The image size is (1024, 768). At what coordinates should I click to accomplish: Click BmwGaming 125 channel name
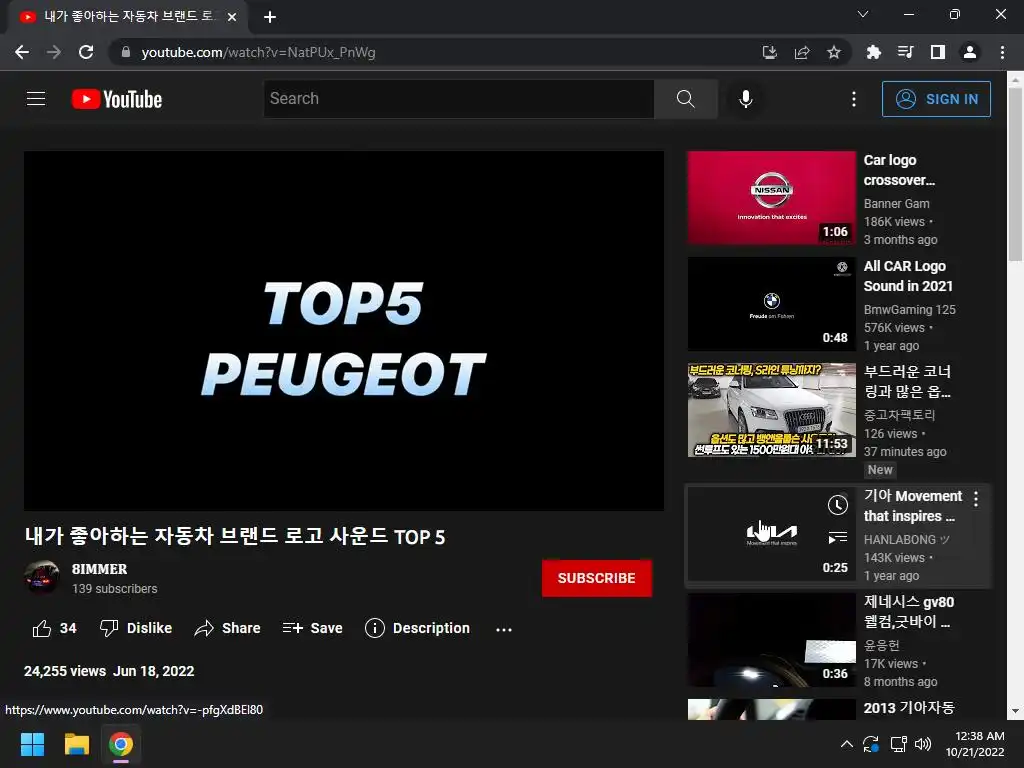pyautogui.click(x=909, y=310)
